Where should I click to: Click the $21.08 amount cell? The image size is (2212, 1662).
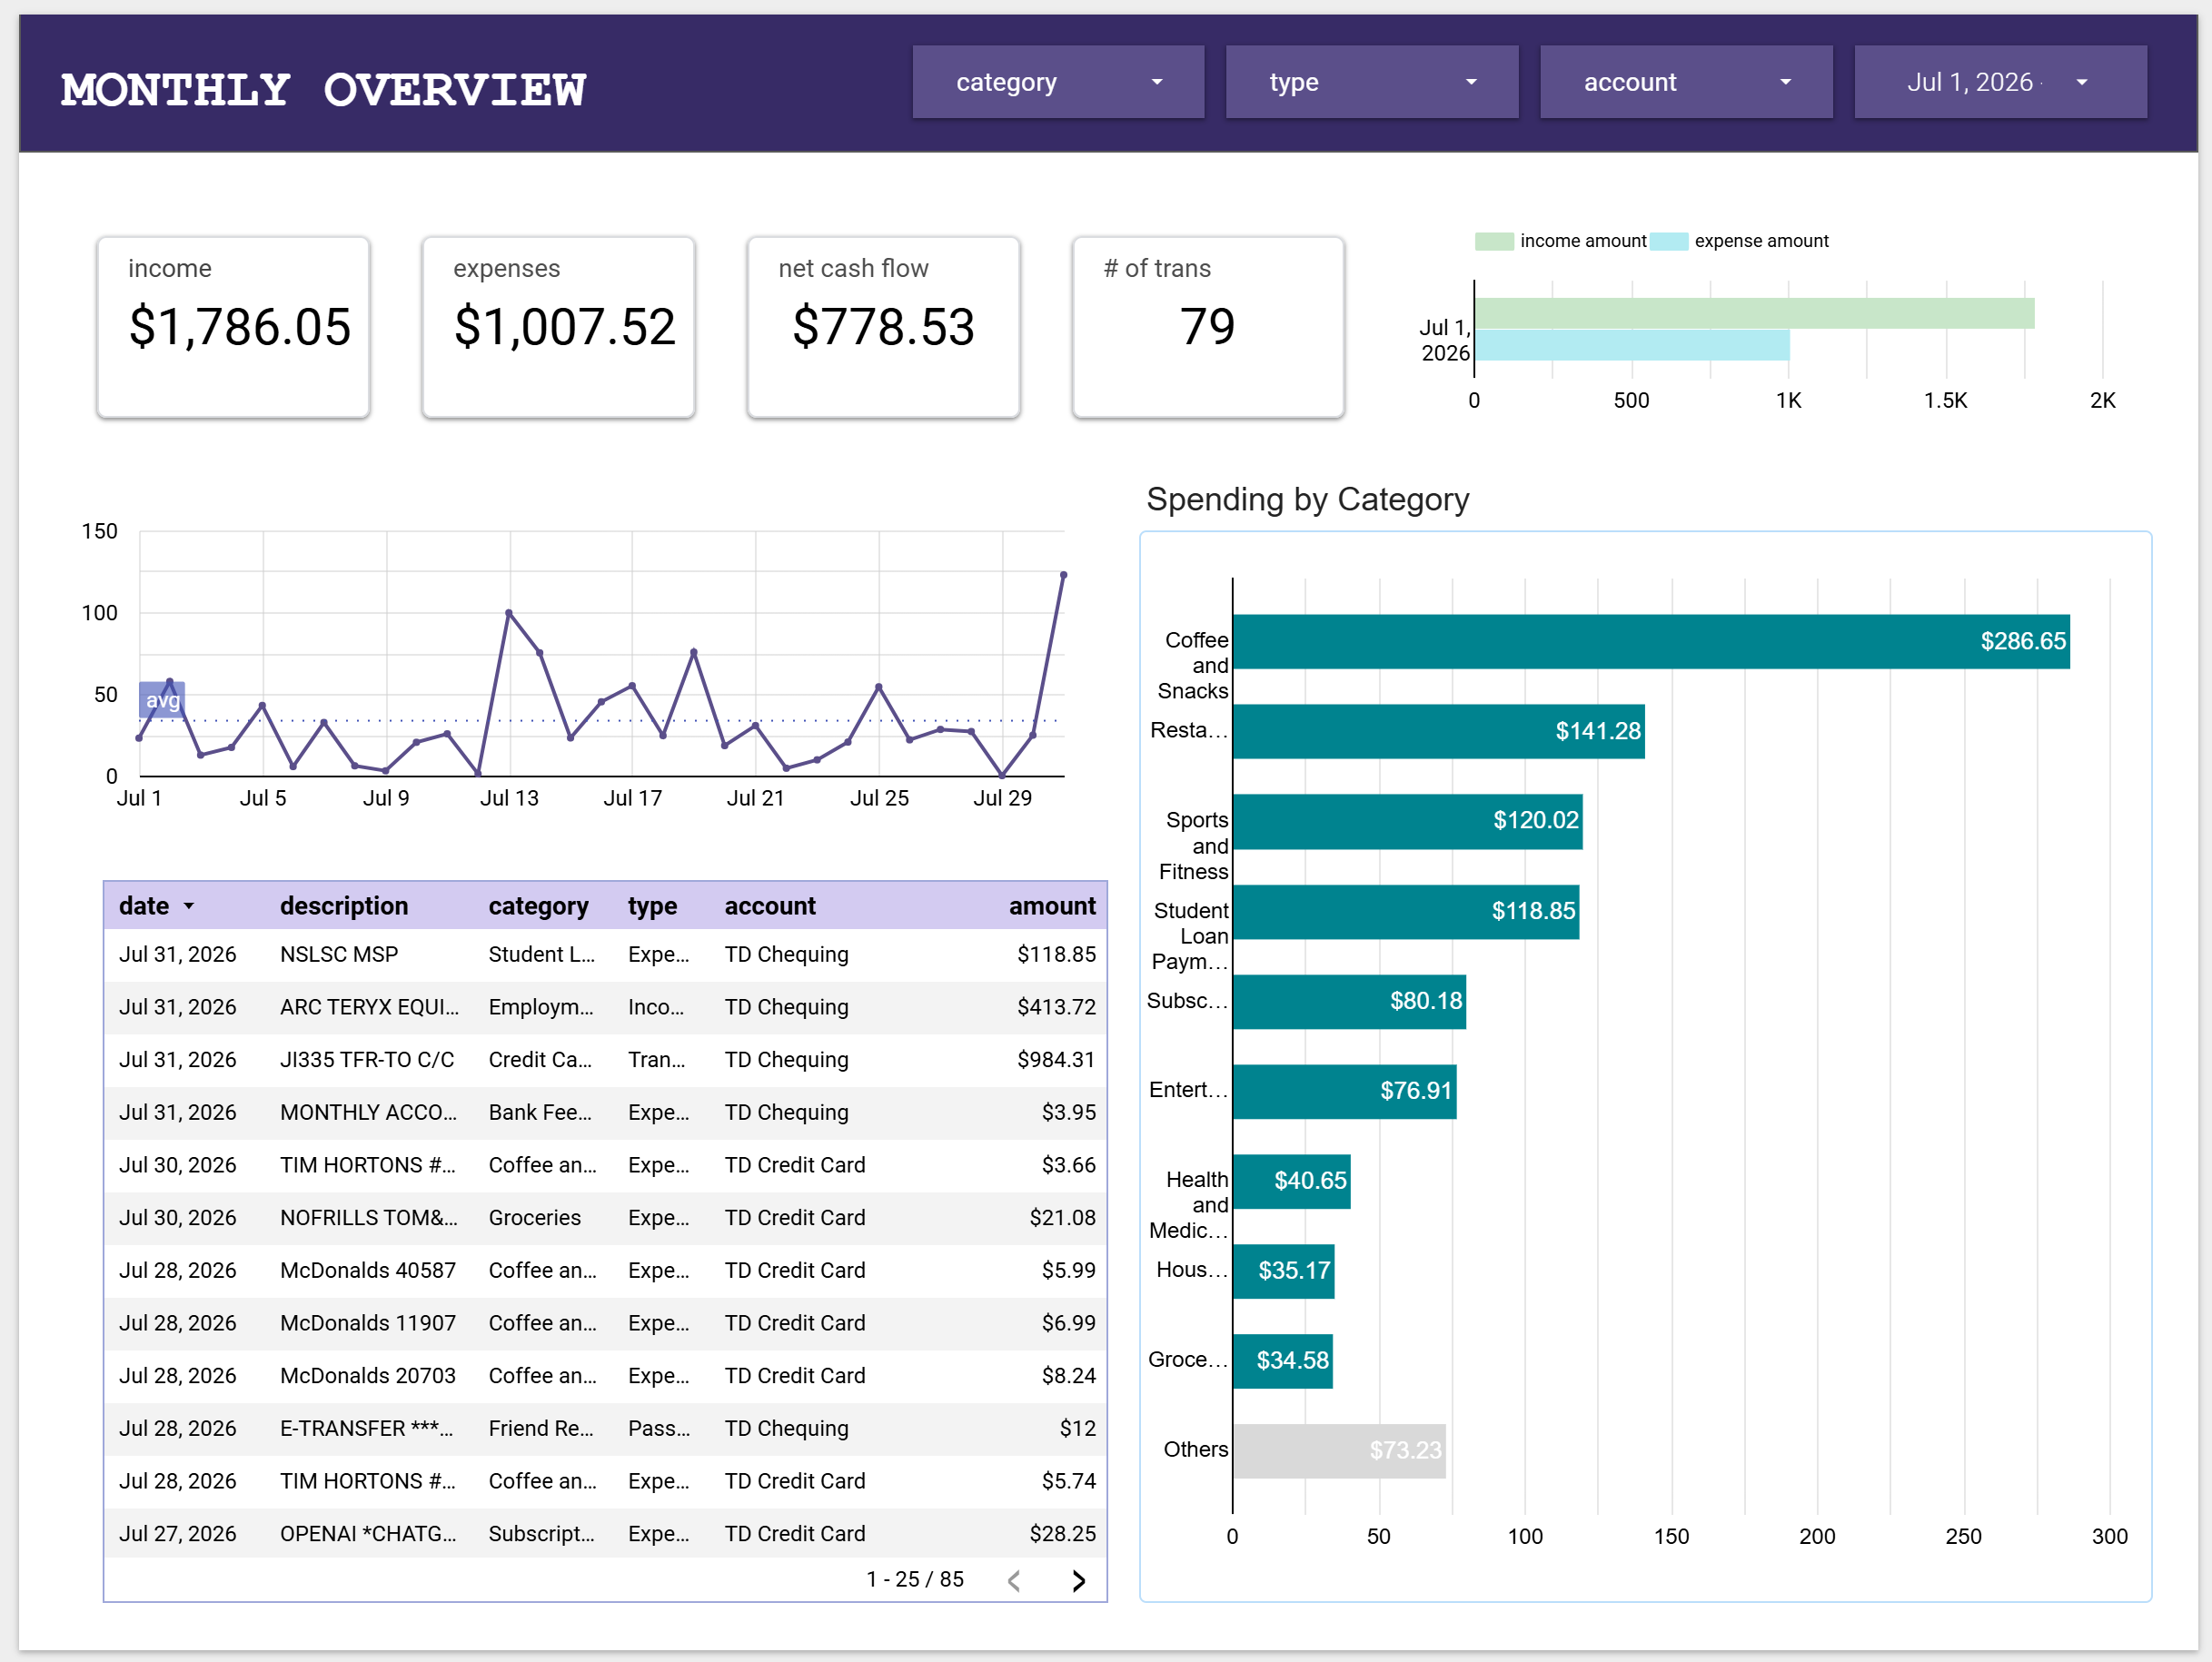coord(1062,1218)
